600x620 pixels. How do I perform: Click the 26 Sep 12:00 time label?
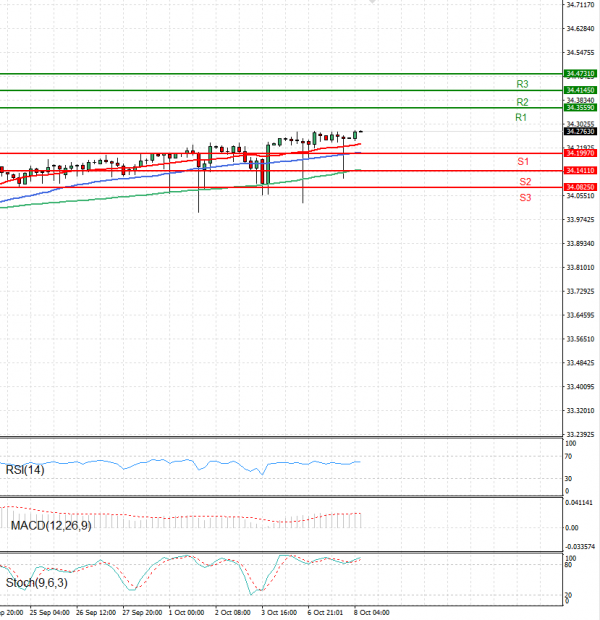coord(96,613)
